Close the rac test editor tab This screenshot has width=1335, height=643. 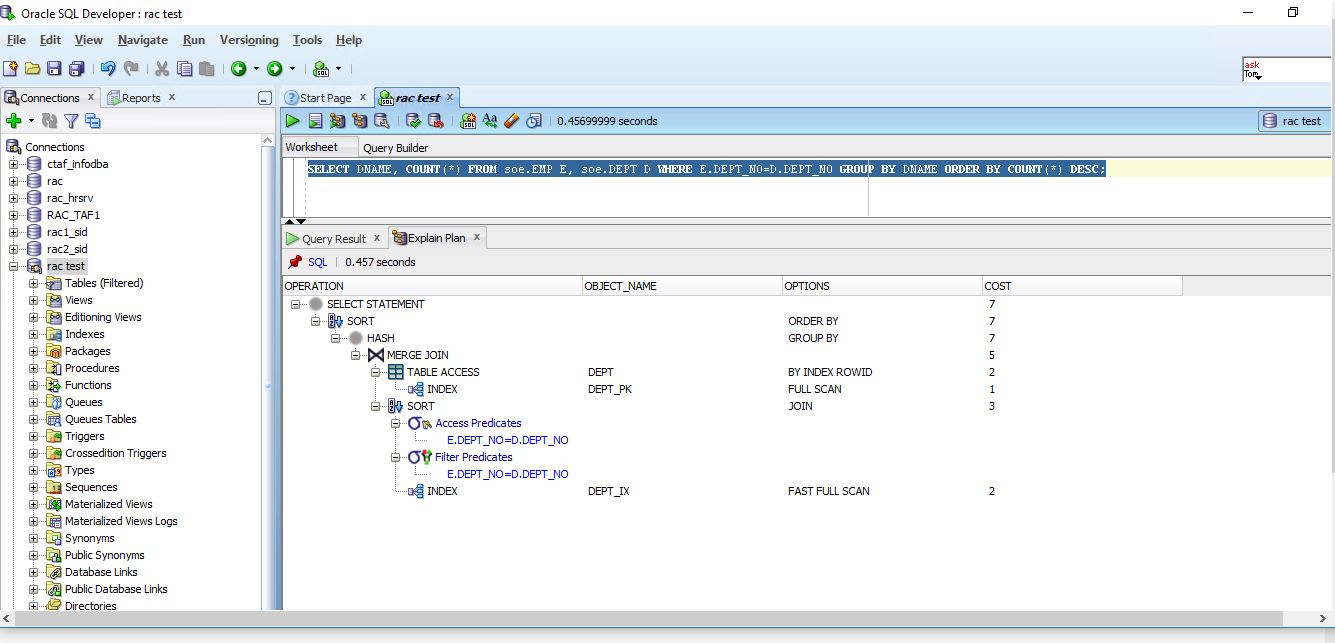tap(450, 97)
